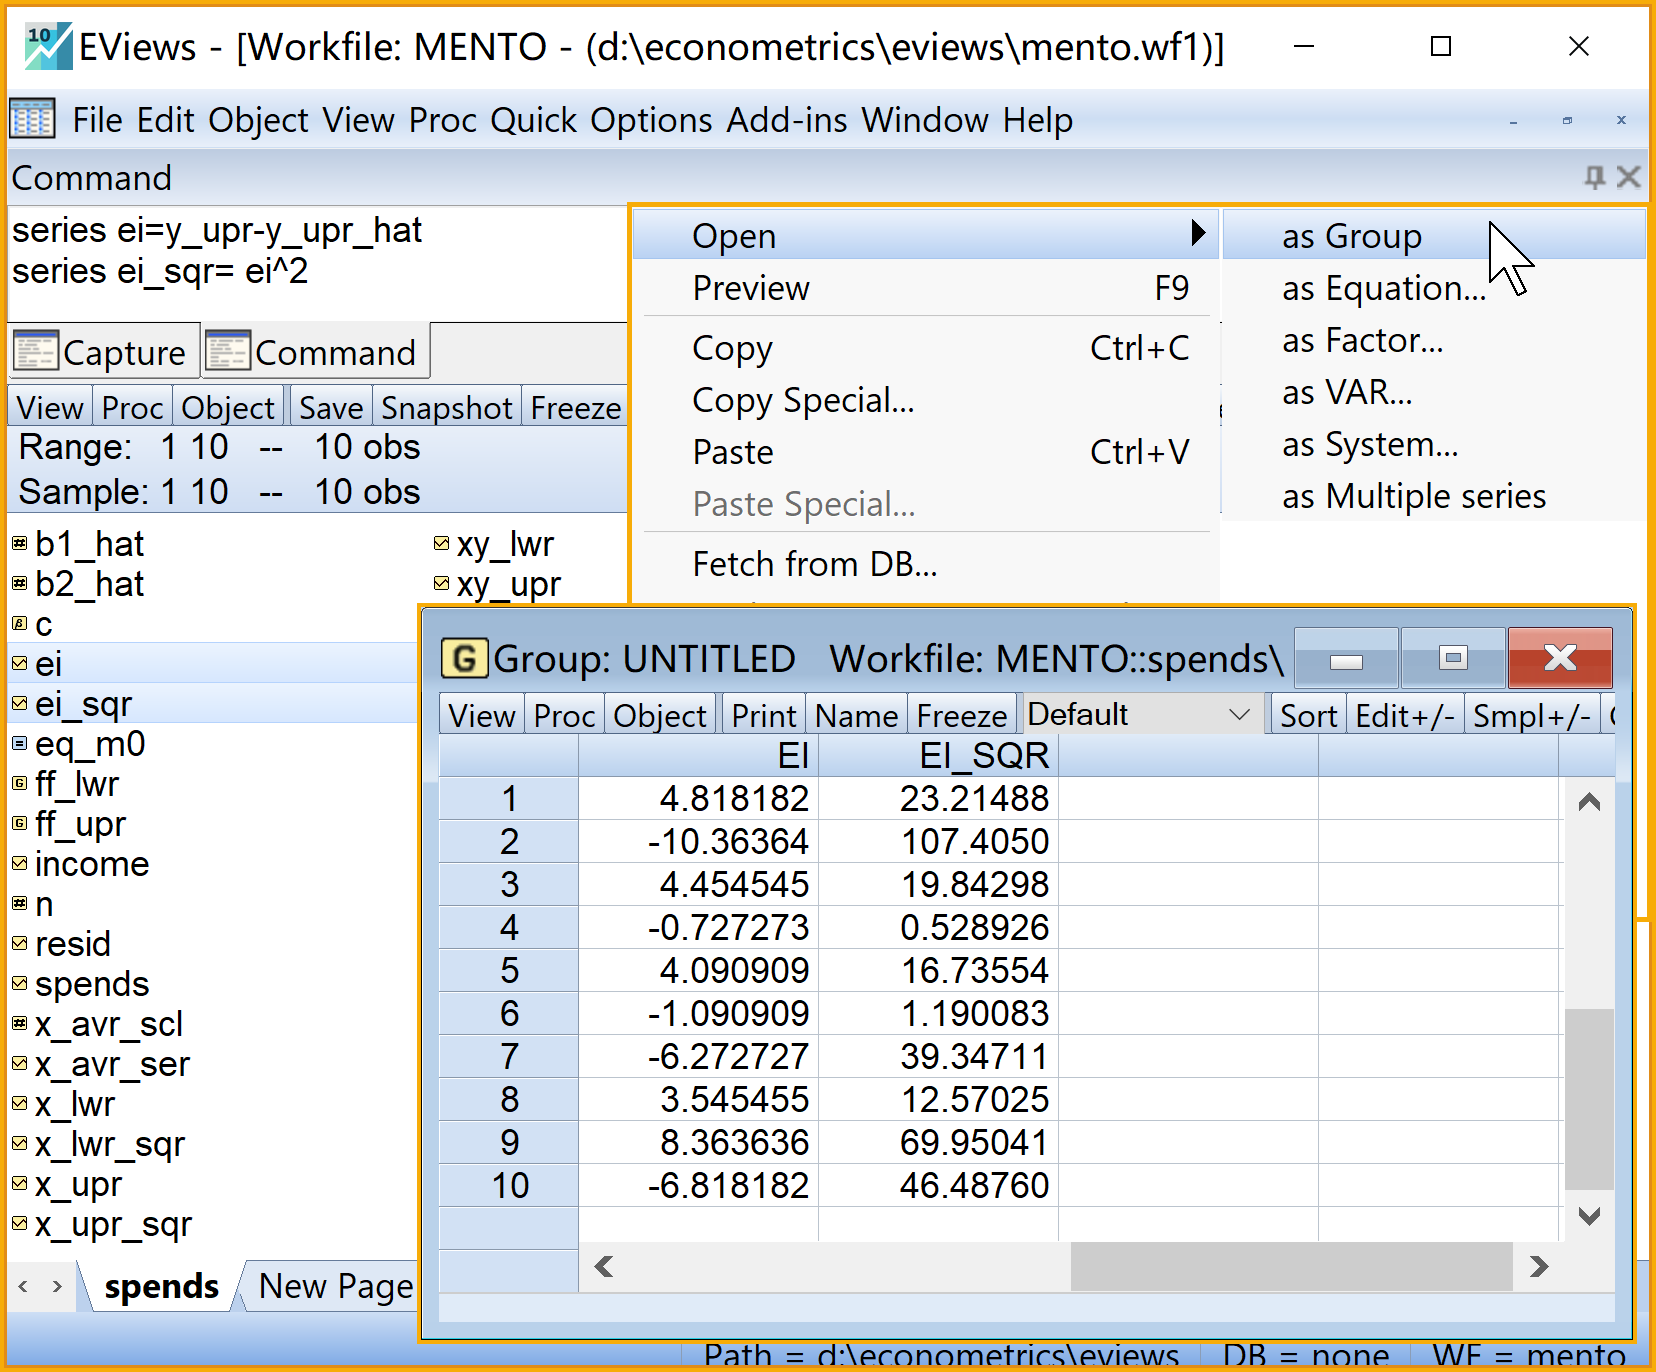
Task: Click the Sort button in Group toolbar
Action: point(1307,716)
